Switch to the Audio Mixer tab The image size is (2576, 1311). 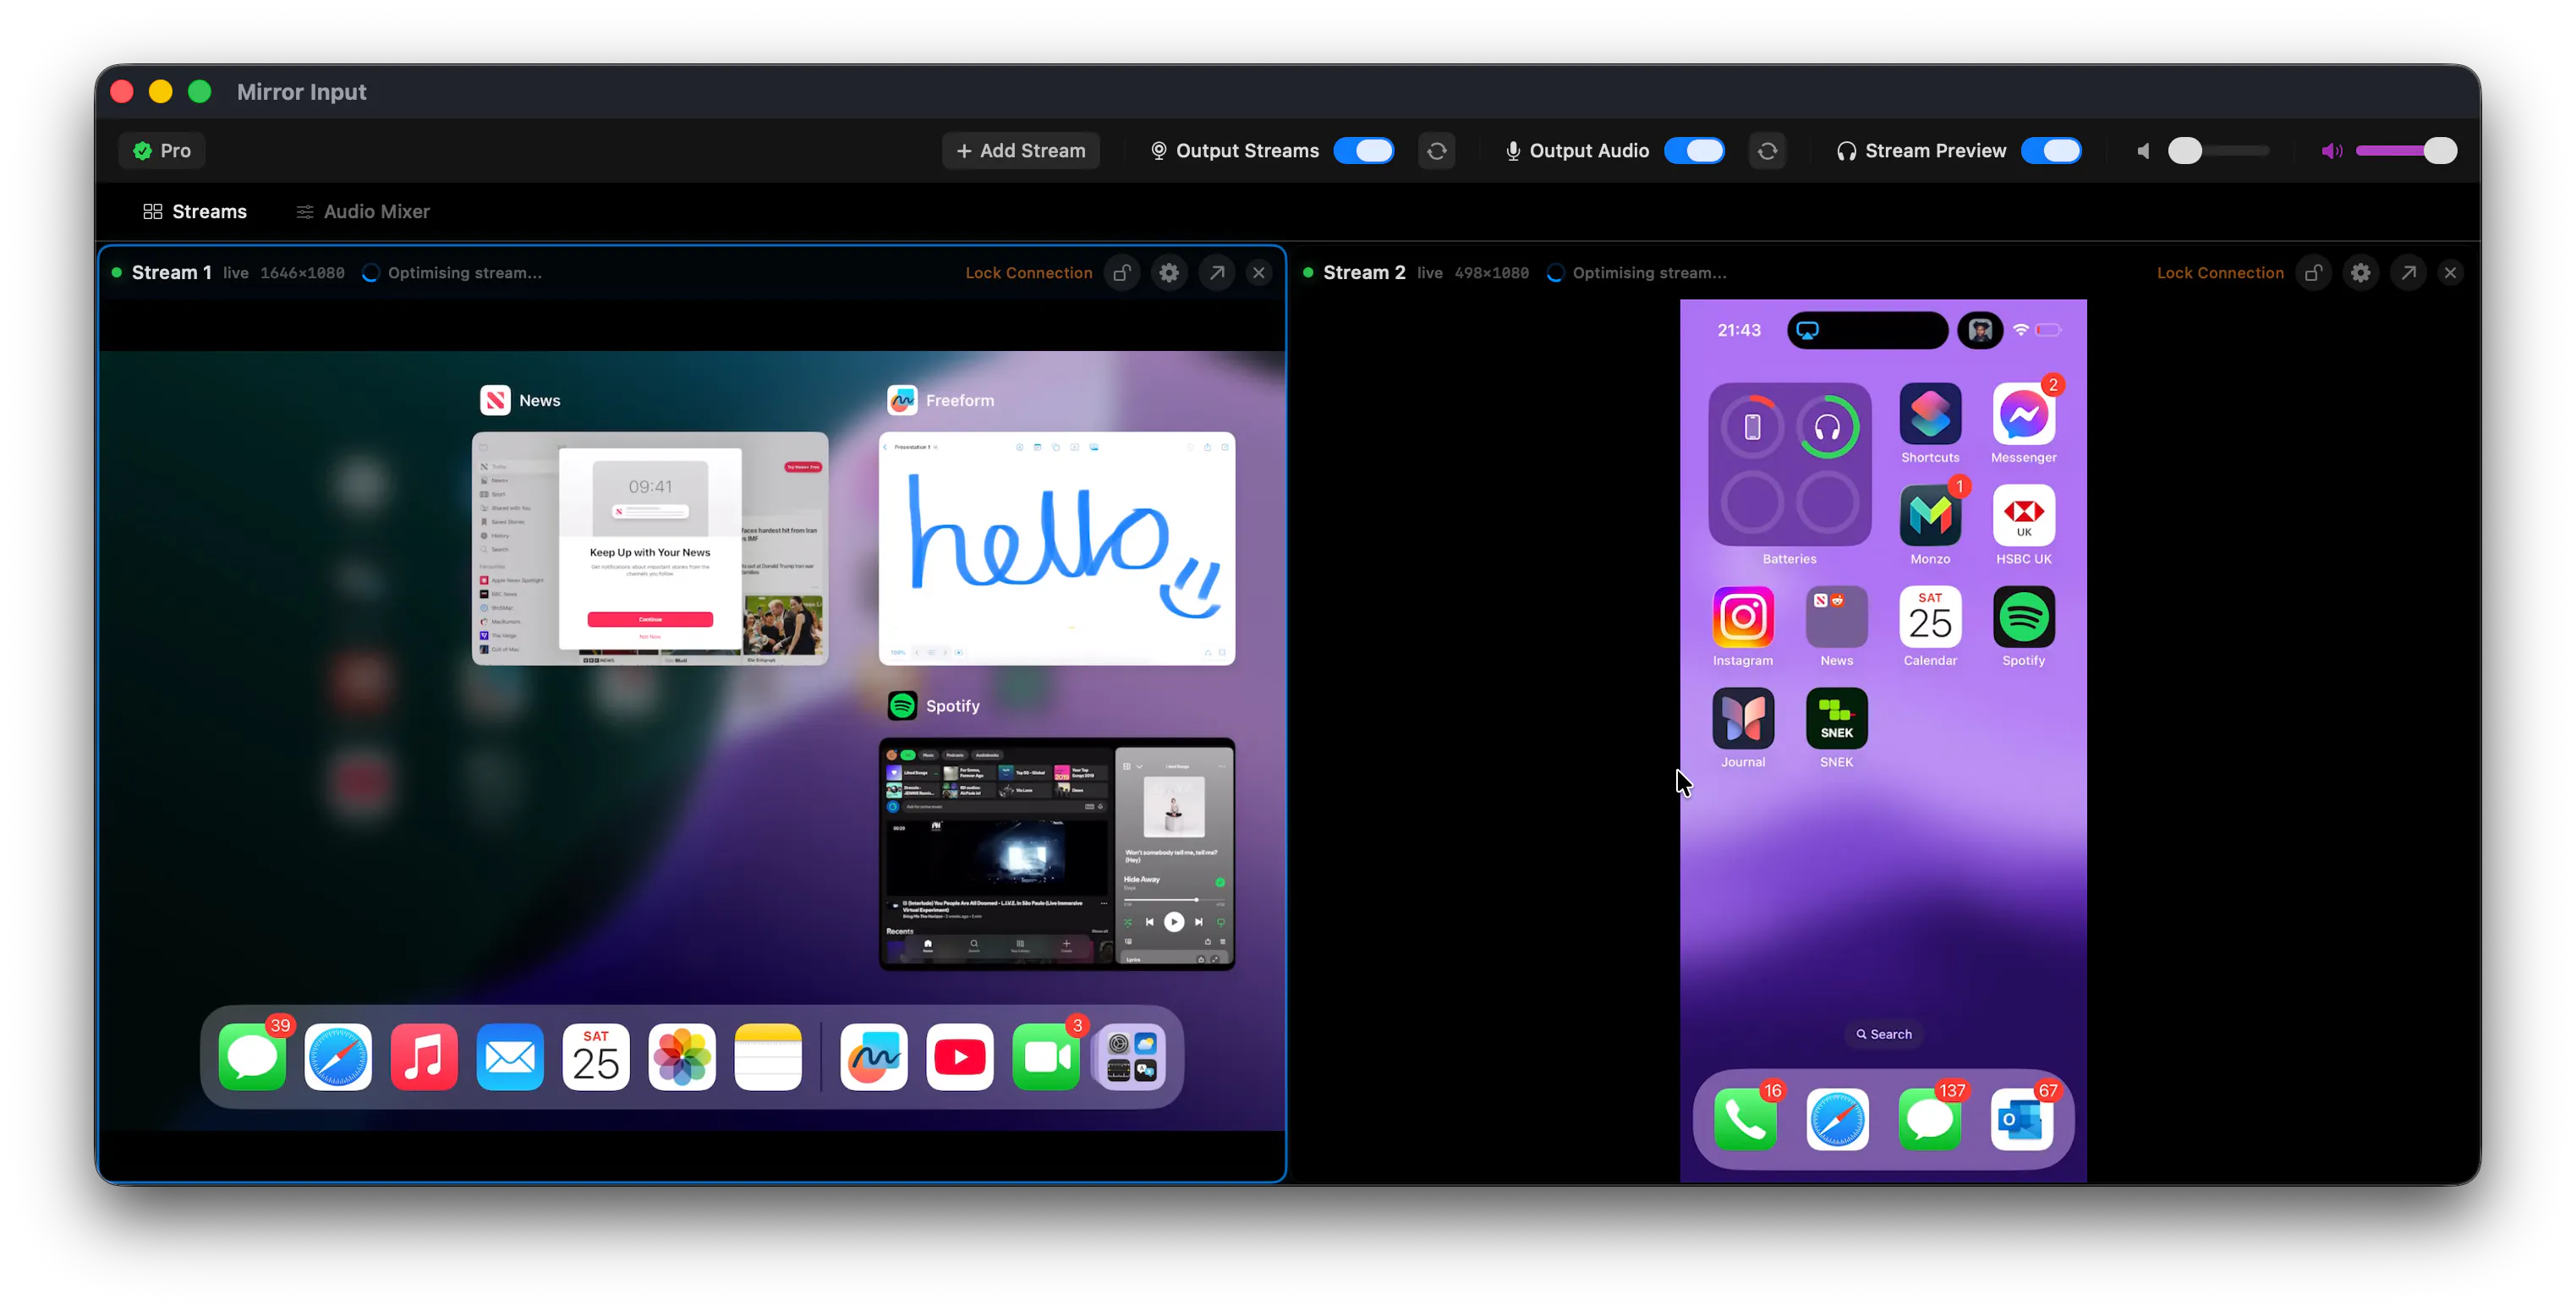point(363,211)
